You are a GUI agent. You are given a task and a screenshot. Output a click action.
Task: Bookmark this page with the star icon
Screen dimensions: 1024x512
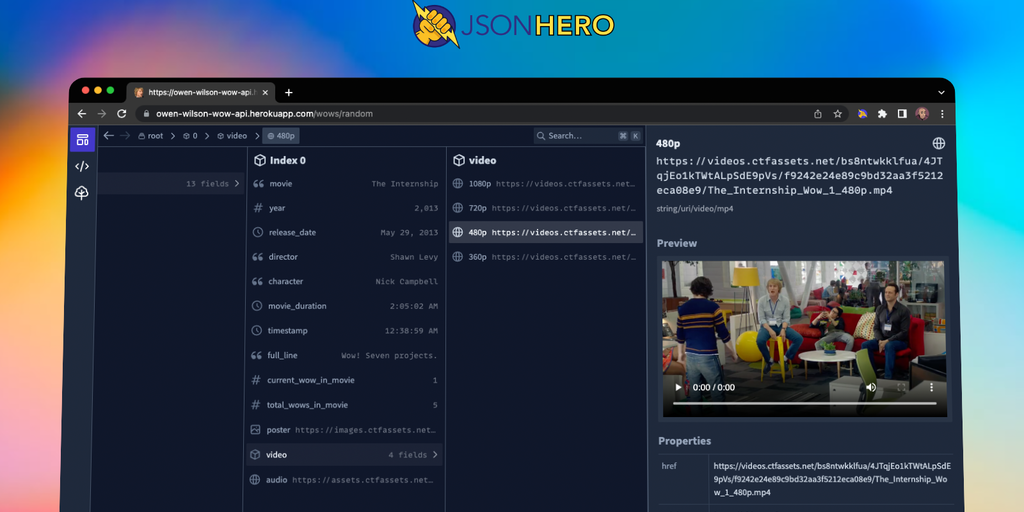(838, 114)
